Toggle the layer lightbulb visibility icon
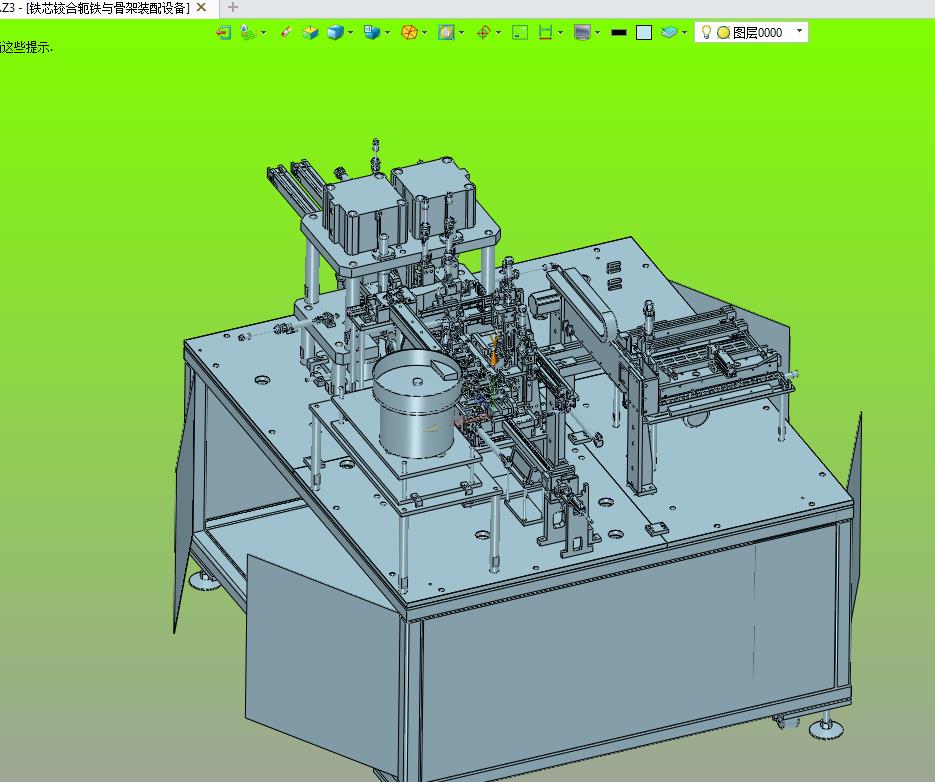The image size is (935, 782). 707,32
